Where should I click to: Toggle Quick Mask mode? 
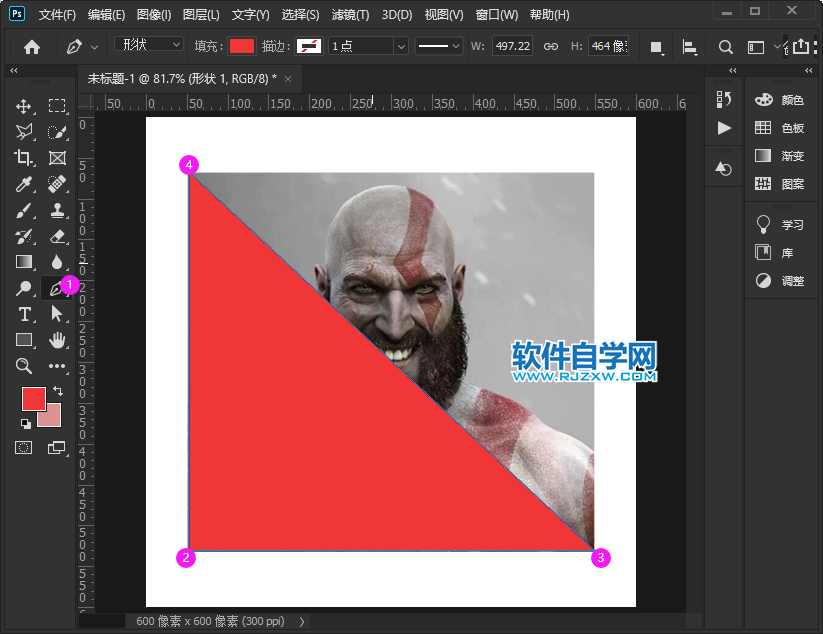[x=24, y=447]
